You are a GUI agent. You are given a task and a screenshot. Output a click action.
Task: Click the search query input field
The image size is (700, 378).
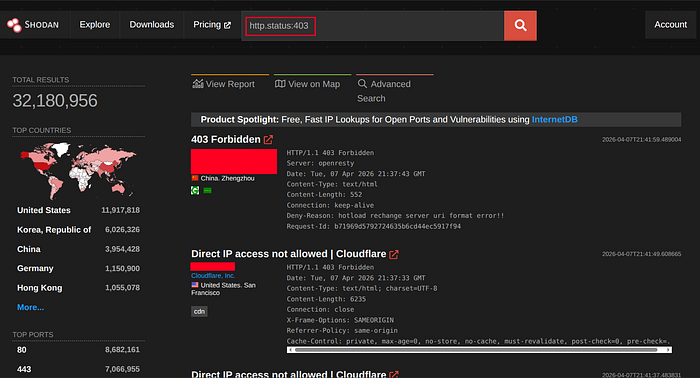tap(373, 26)
